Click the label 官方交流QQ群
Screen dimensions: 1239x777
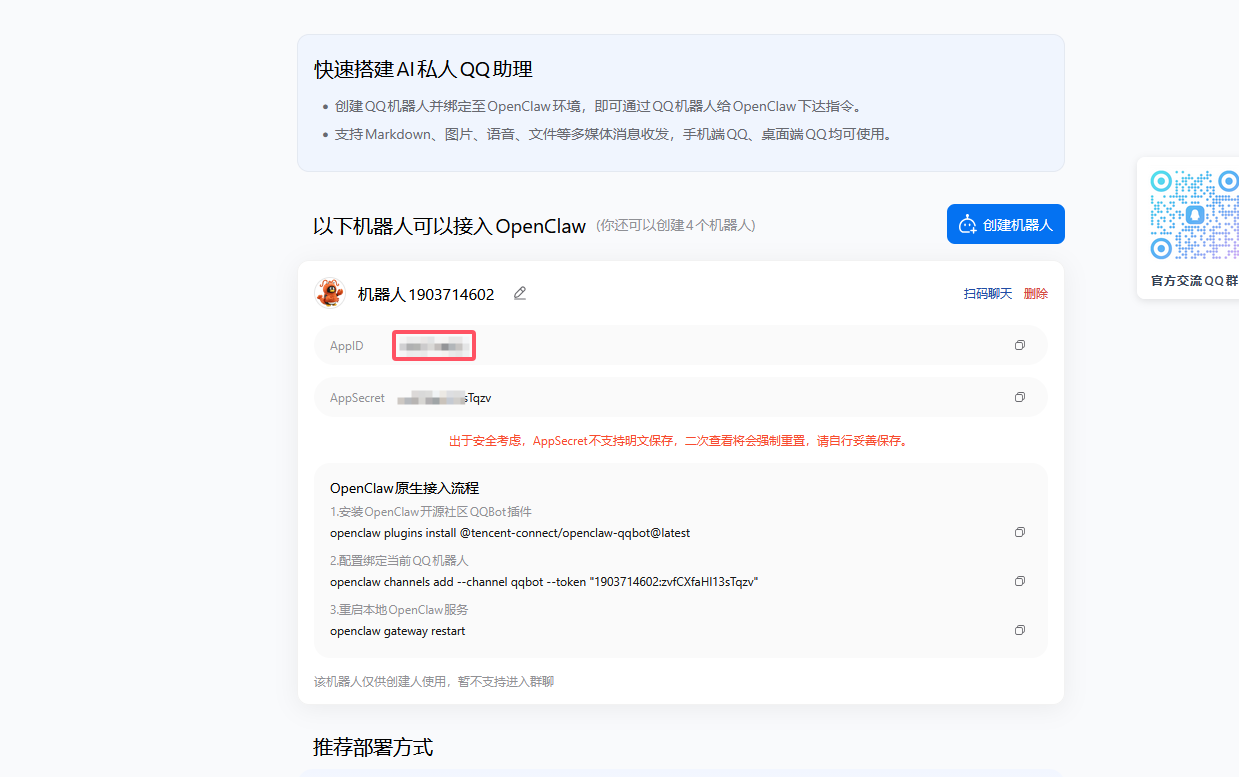pos(1194,281)
